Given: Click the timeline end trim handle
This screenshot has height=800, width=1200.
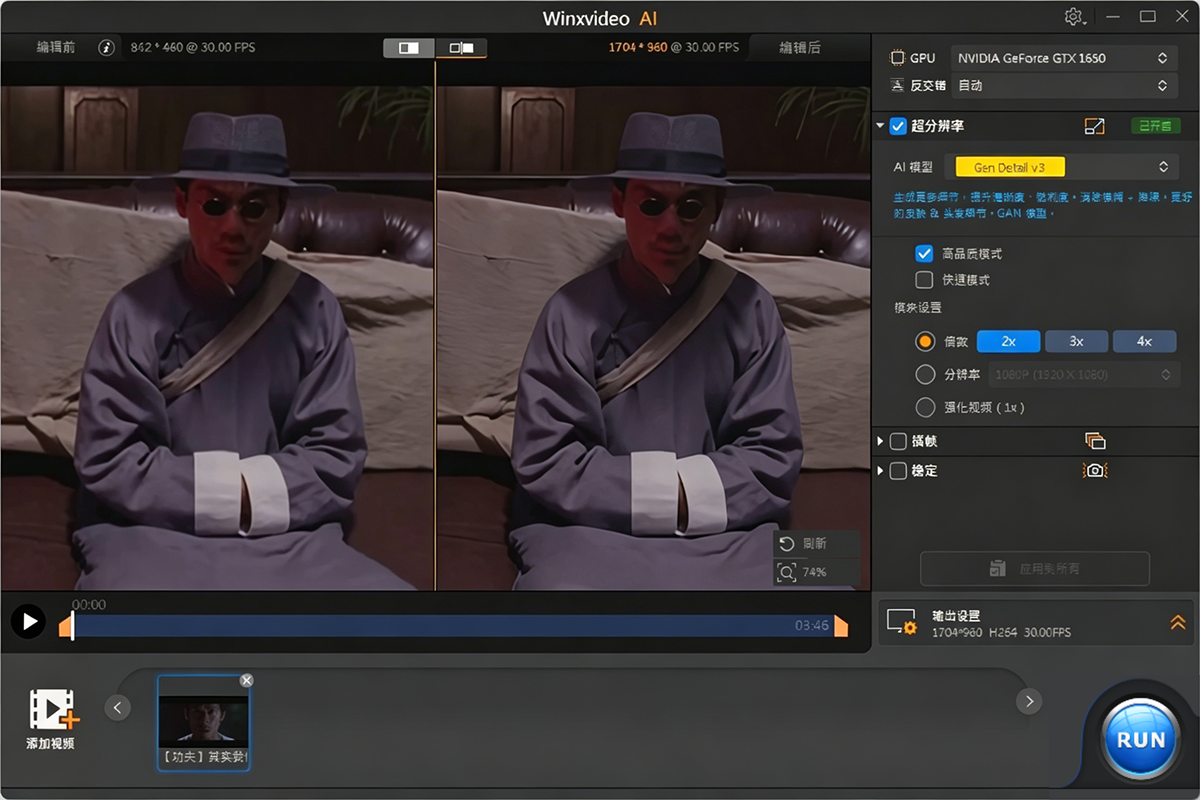Looking at the screenshot, I should pos(841,626).
